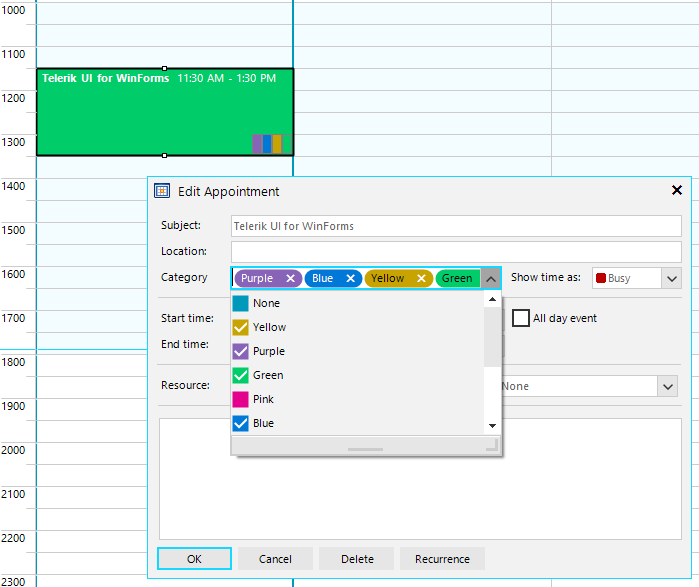Click the Subject text field

456,226
